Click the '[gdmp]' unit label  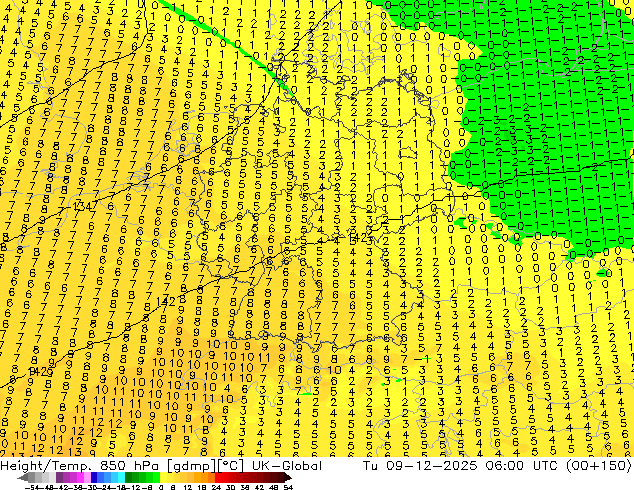(191, 466)
